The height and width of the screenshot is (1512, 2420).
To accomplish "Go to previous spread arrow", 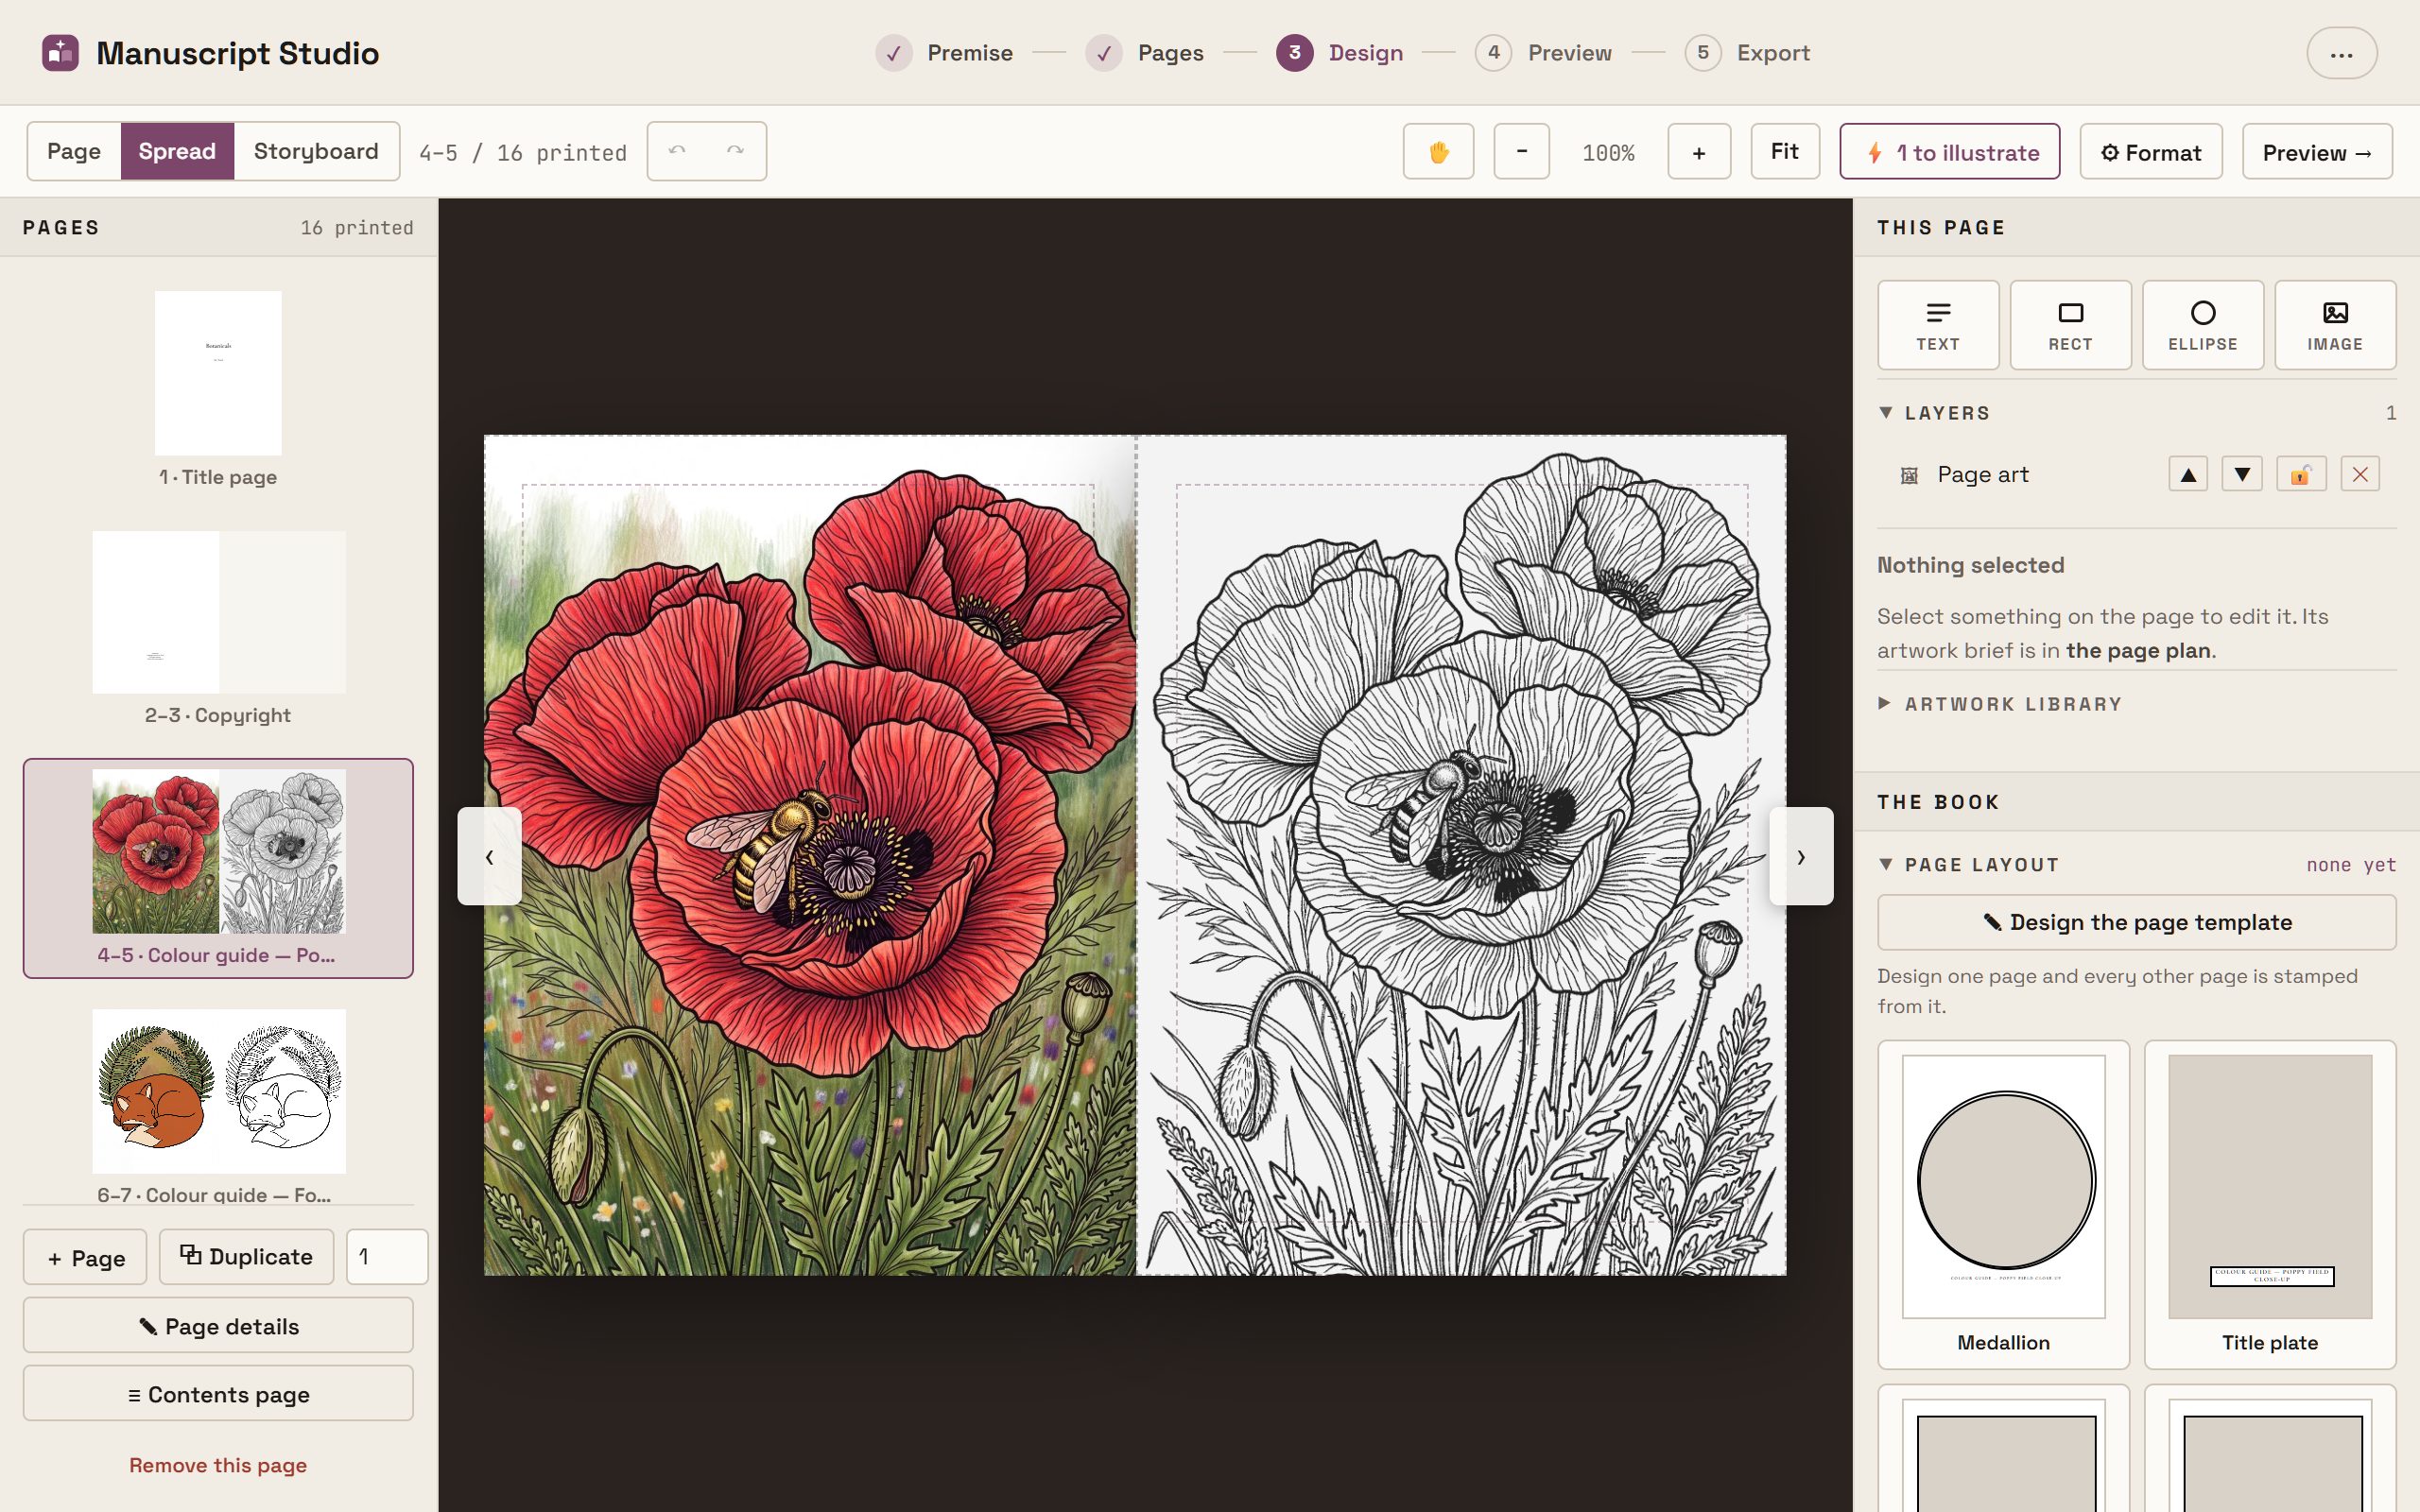I will pos(489,856).
